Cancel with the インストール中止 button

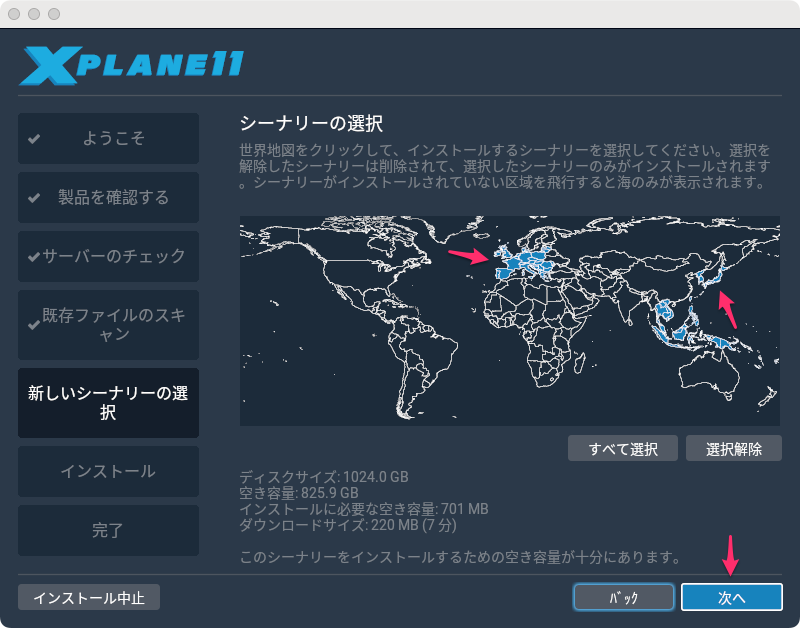click(89, 598)
